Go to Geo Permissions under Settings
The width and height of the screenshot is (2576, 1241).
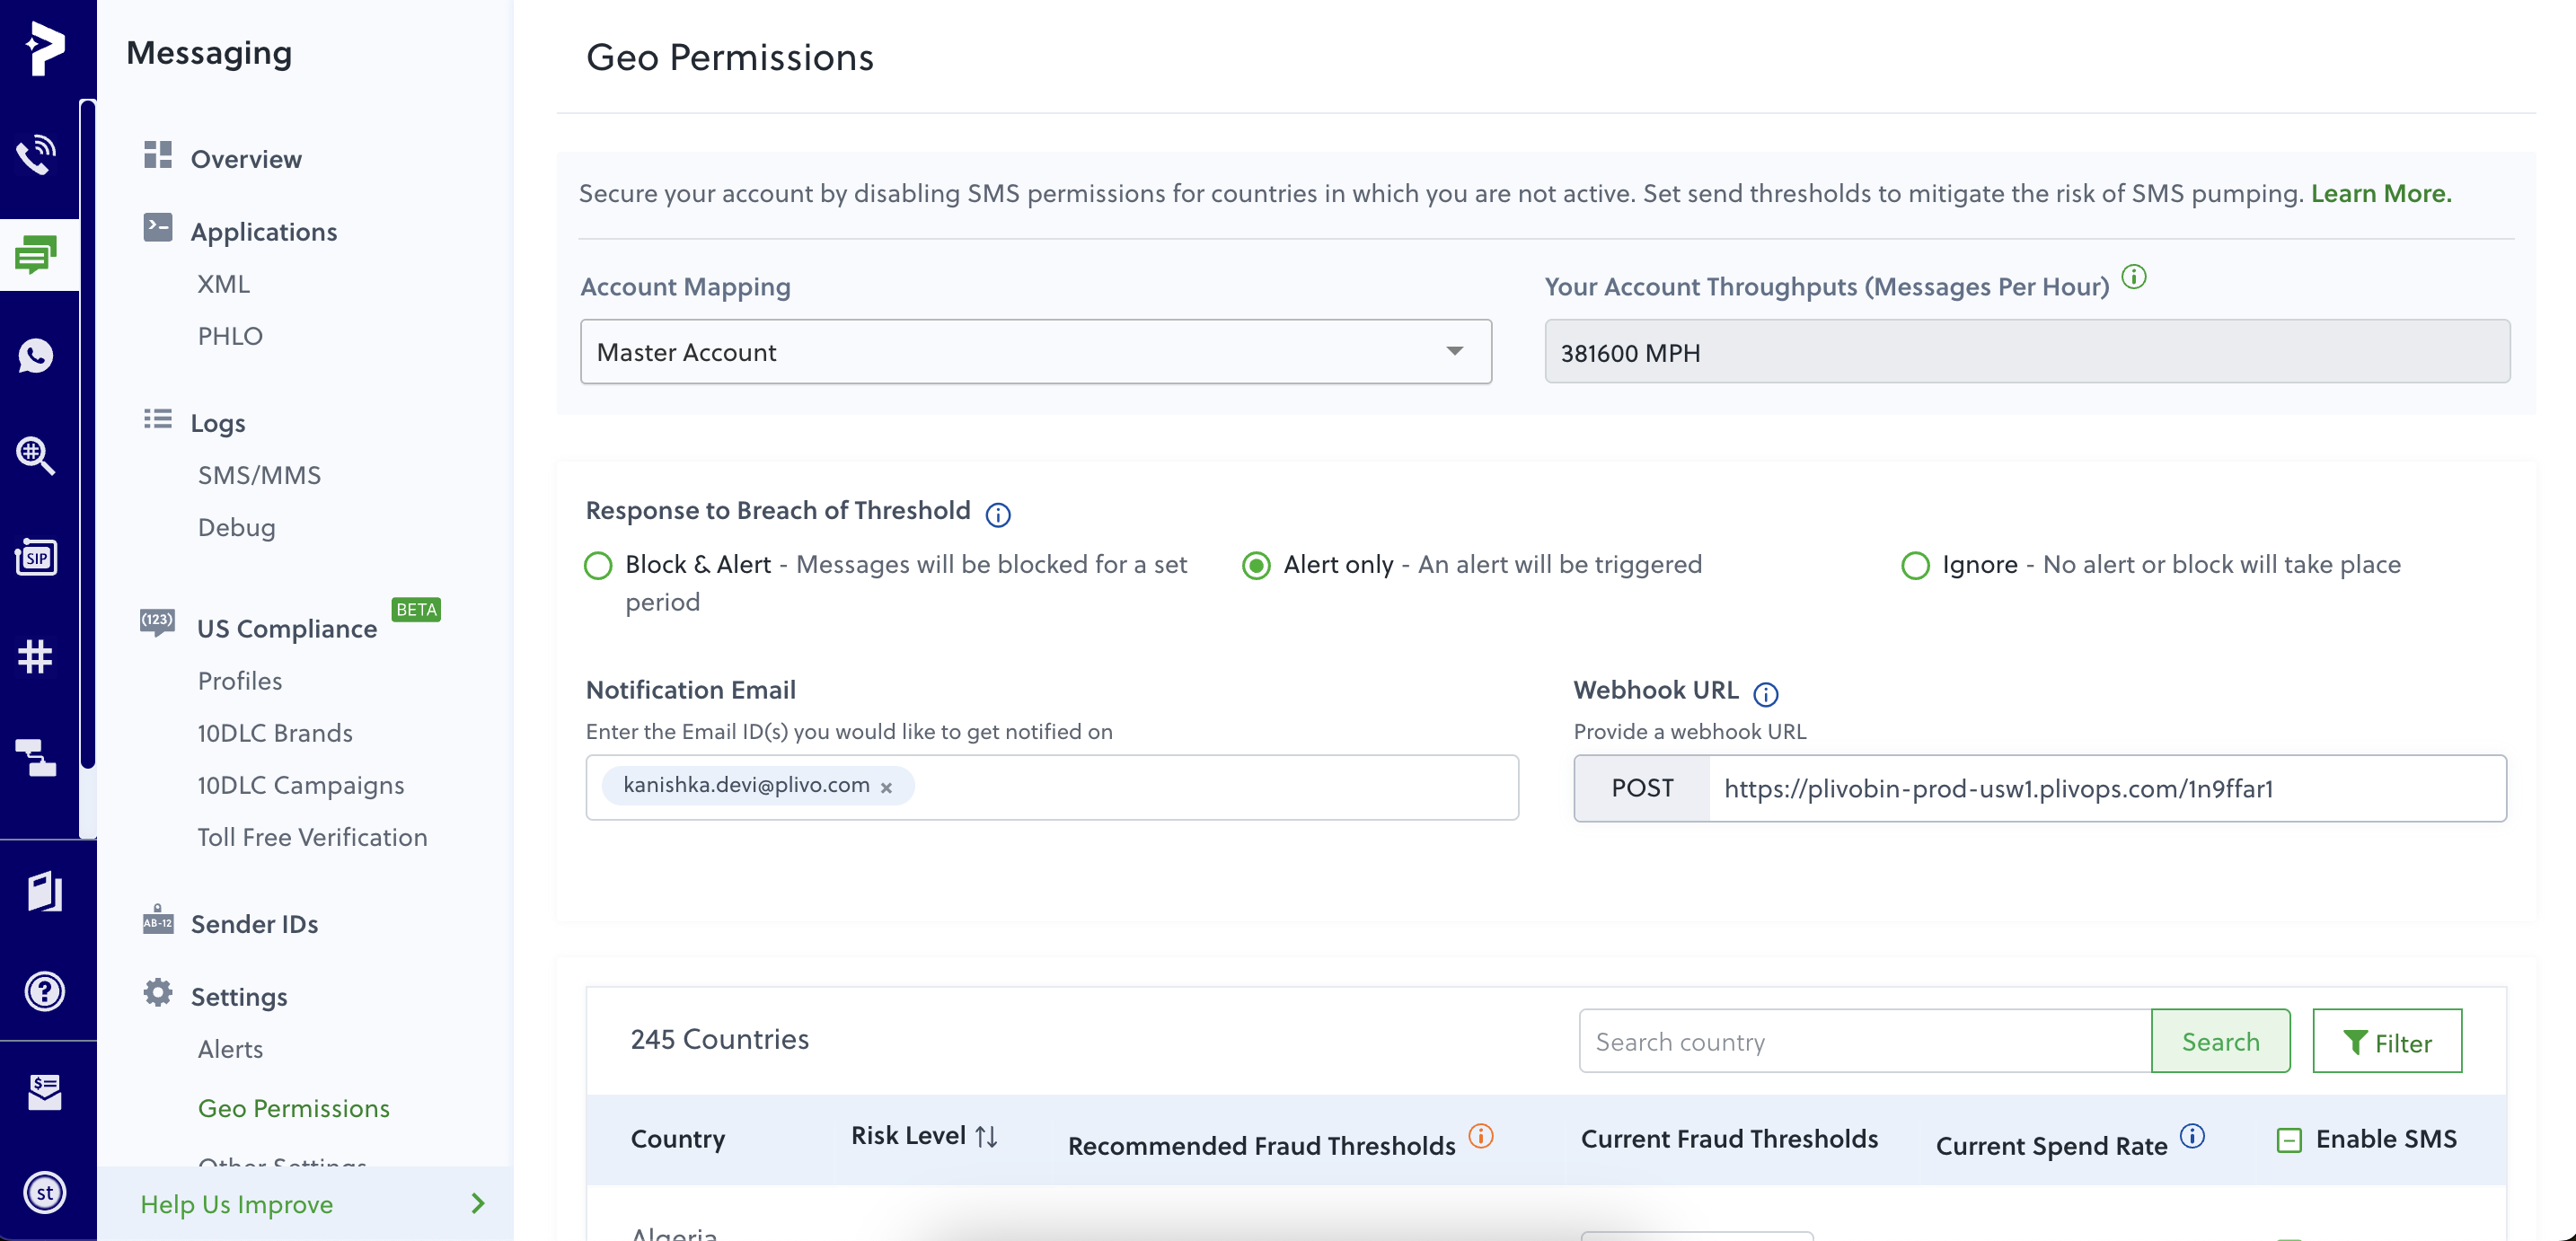point(293,1108)
